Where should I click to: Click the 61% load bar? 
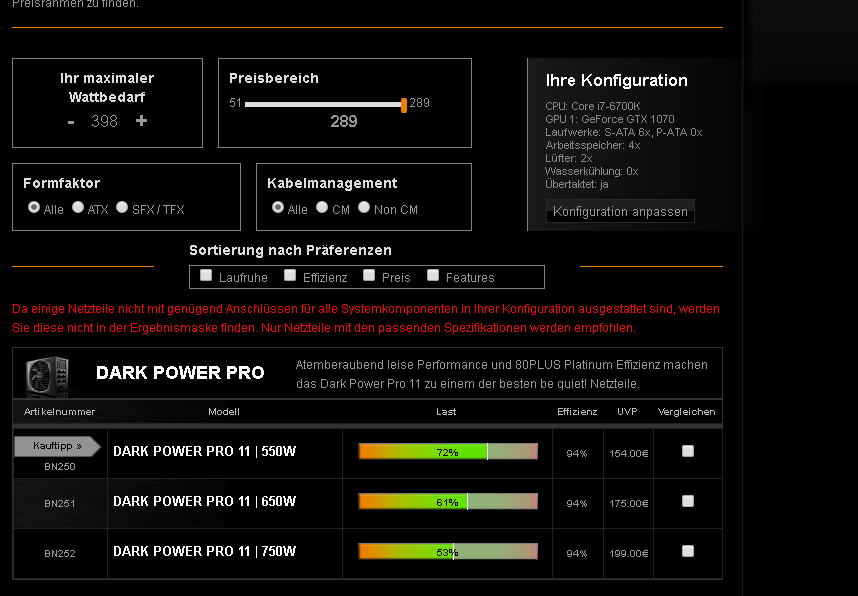448,501
